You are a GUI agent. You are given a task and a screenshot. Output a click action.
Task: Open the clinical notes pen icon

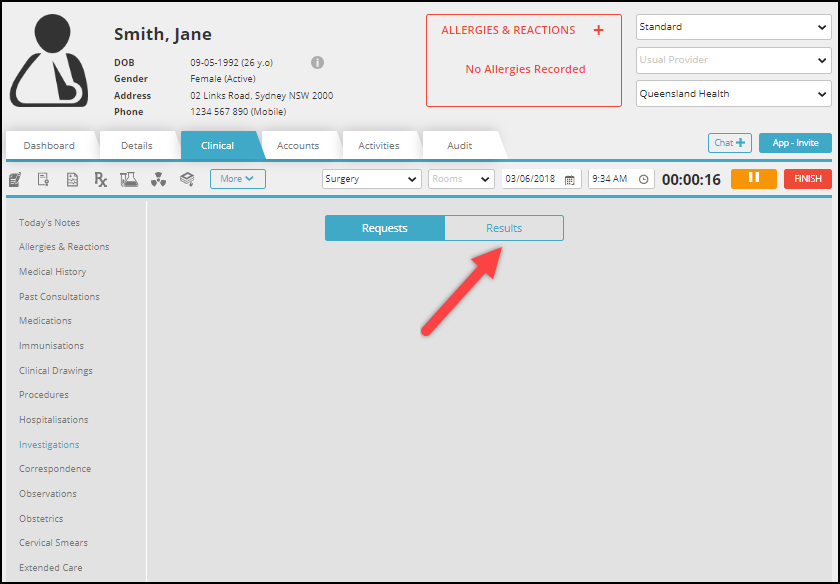[x=15, y=179]
